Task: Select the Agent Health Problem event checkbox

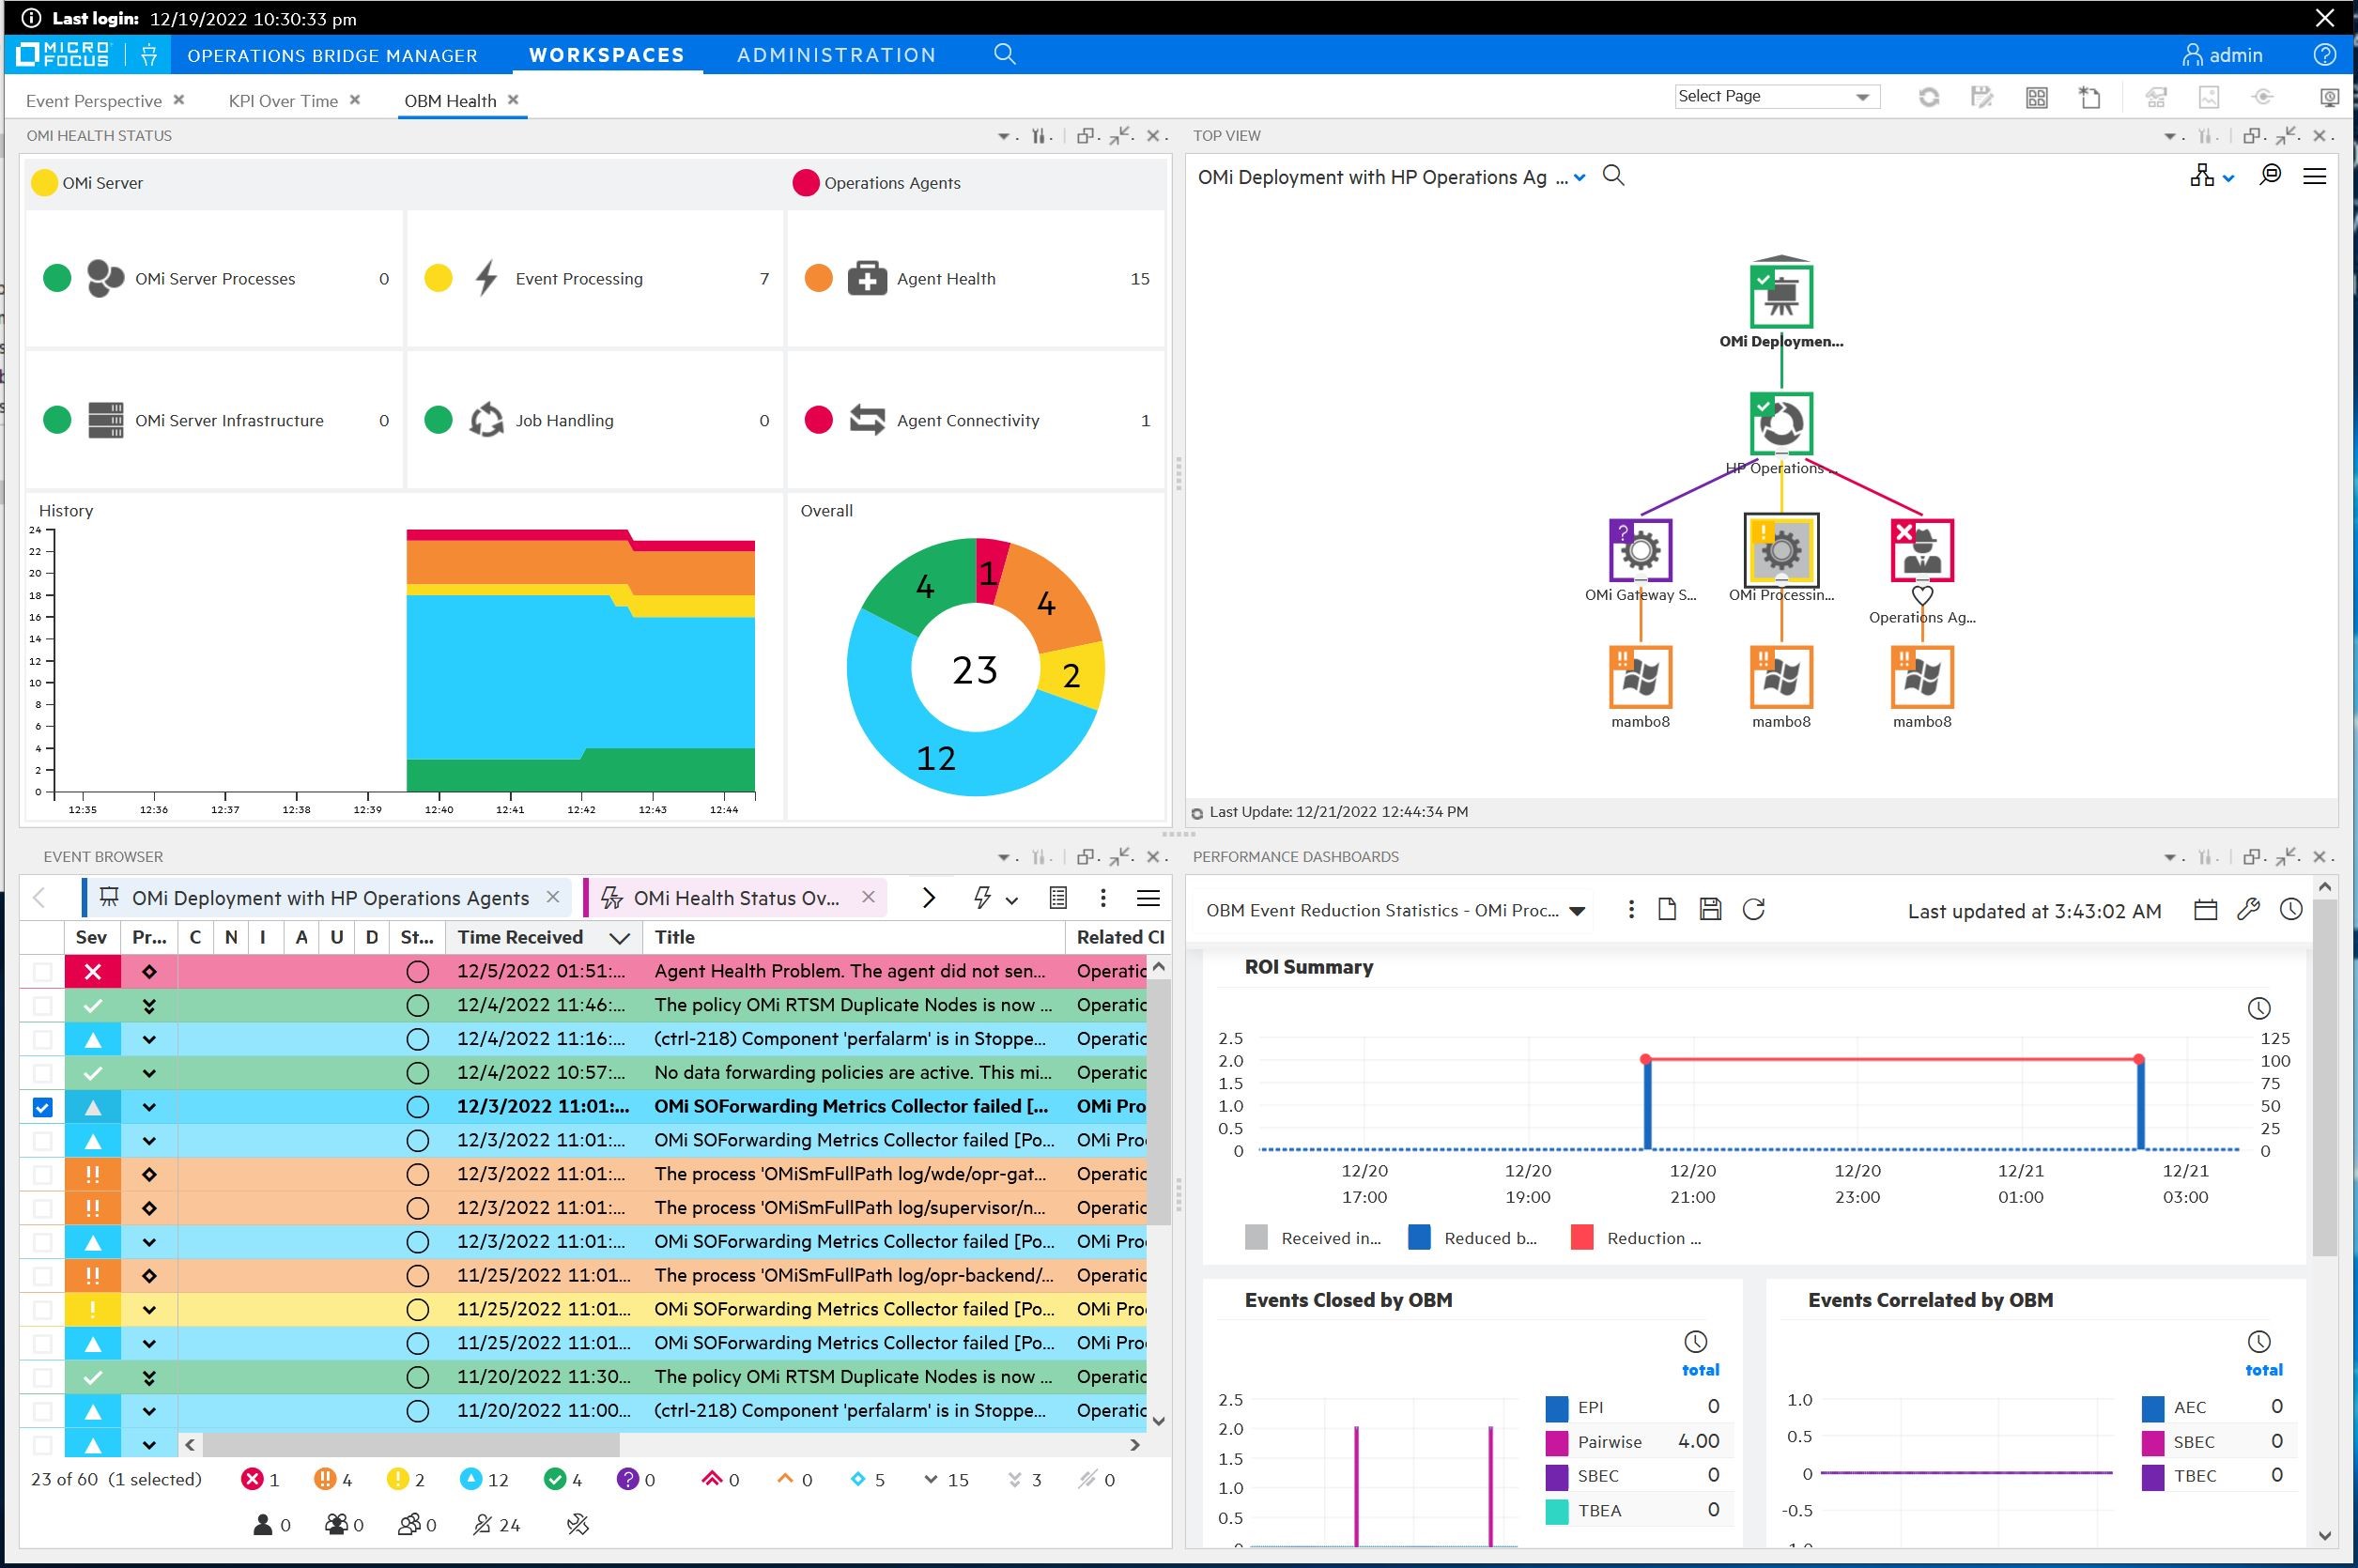Action: pyautogui.click(x=41, y=971)
